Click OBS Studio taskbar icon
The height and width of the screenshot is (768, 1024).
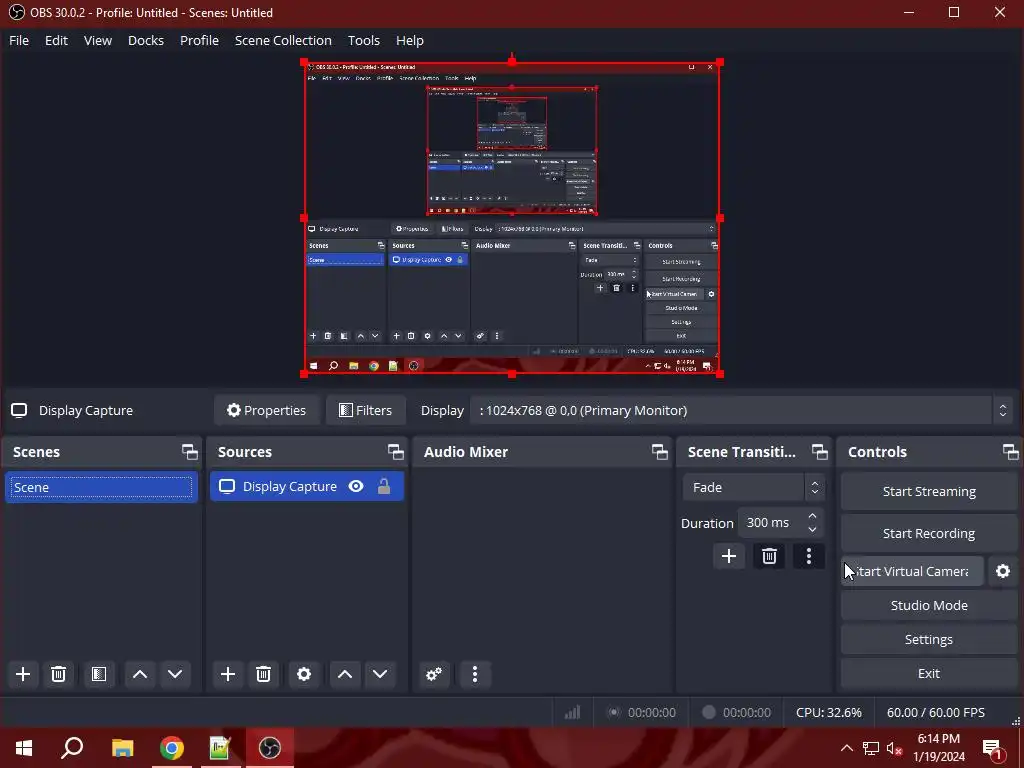pos(269,748)
